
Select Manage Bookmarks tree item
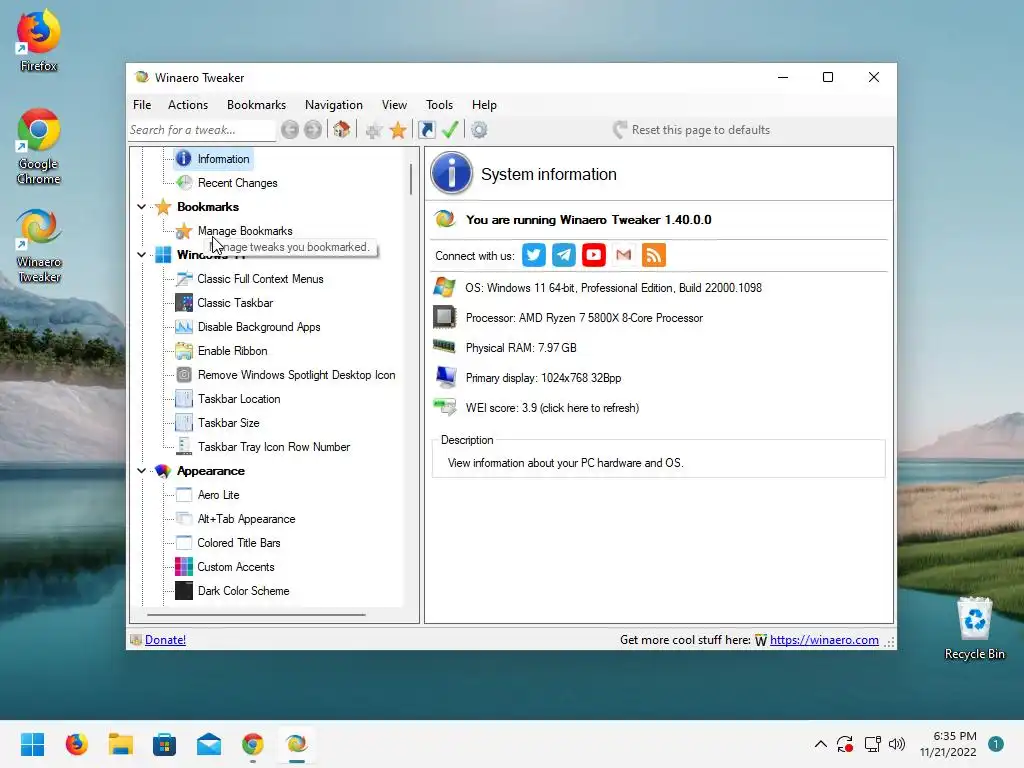click(x=245, y=231)
